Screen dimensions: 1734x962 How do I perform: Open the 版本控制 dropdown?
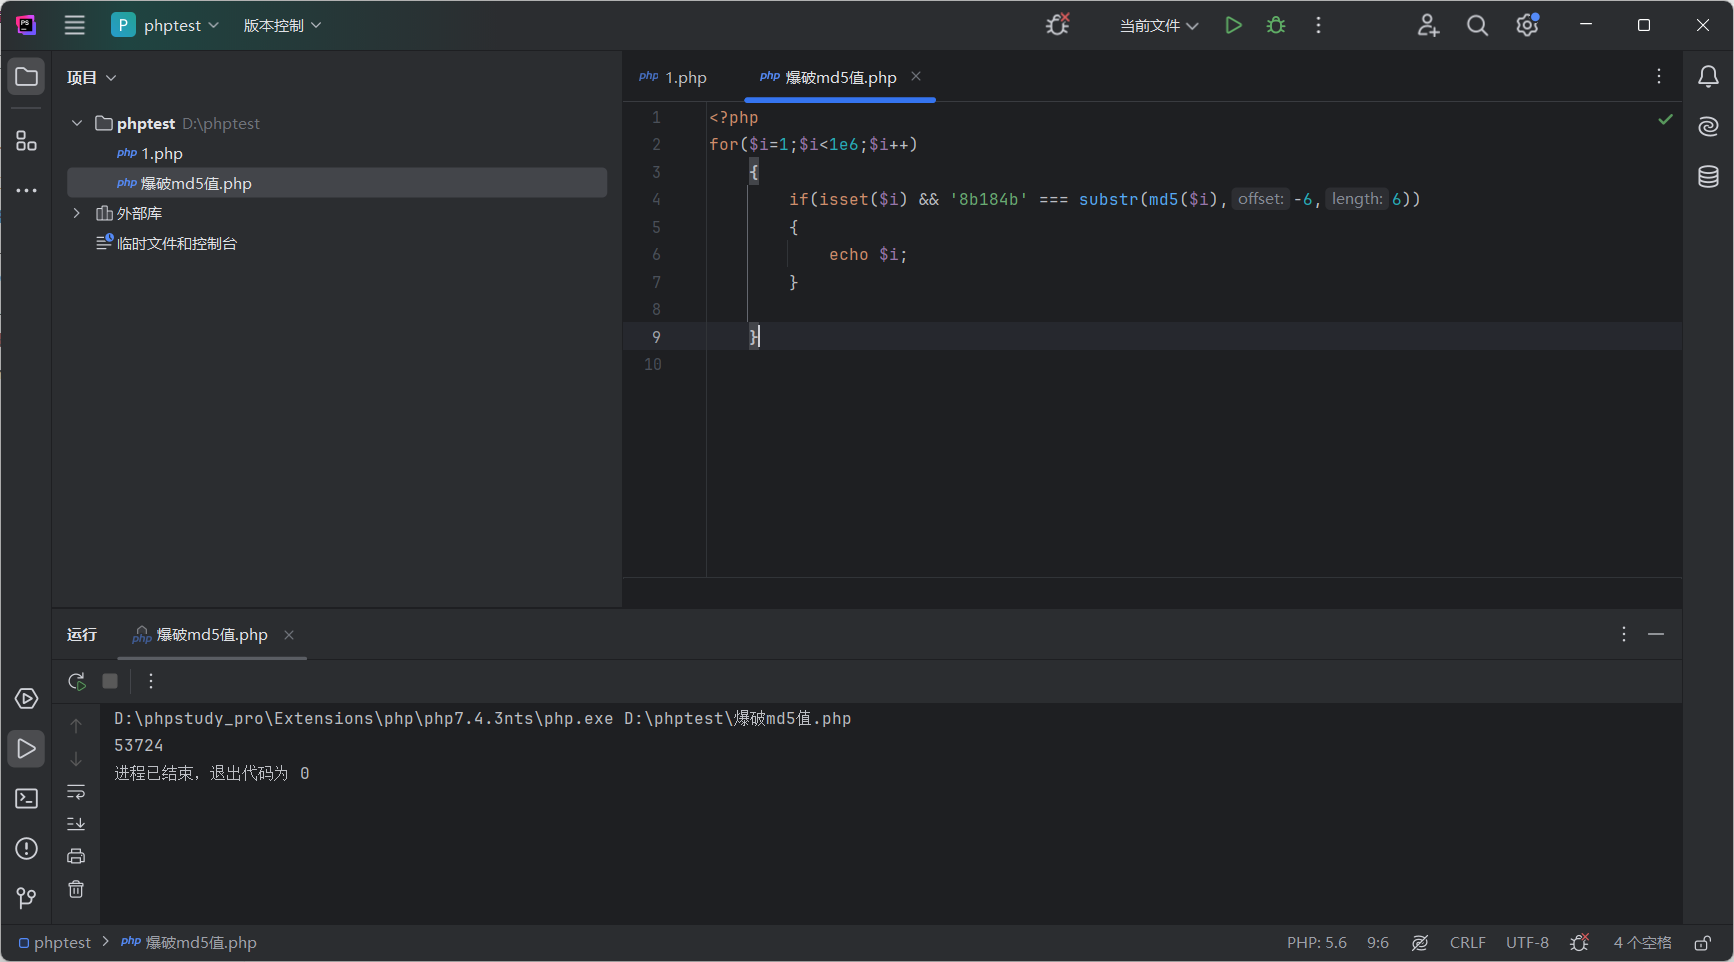point(282,25)
